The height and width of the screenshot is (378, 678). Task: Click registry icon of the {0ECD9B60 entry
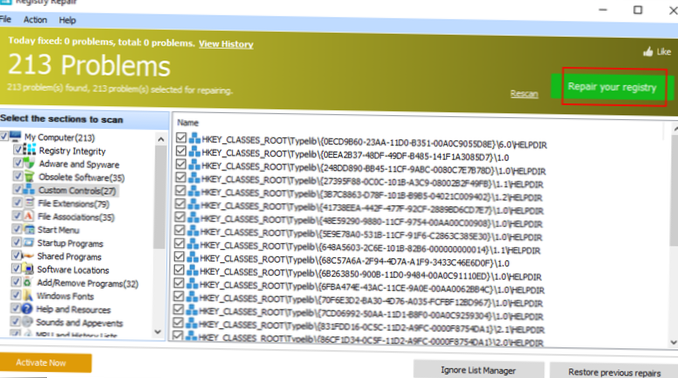tap(195, 139)
